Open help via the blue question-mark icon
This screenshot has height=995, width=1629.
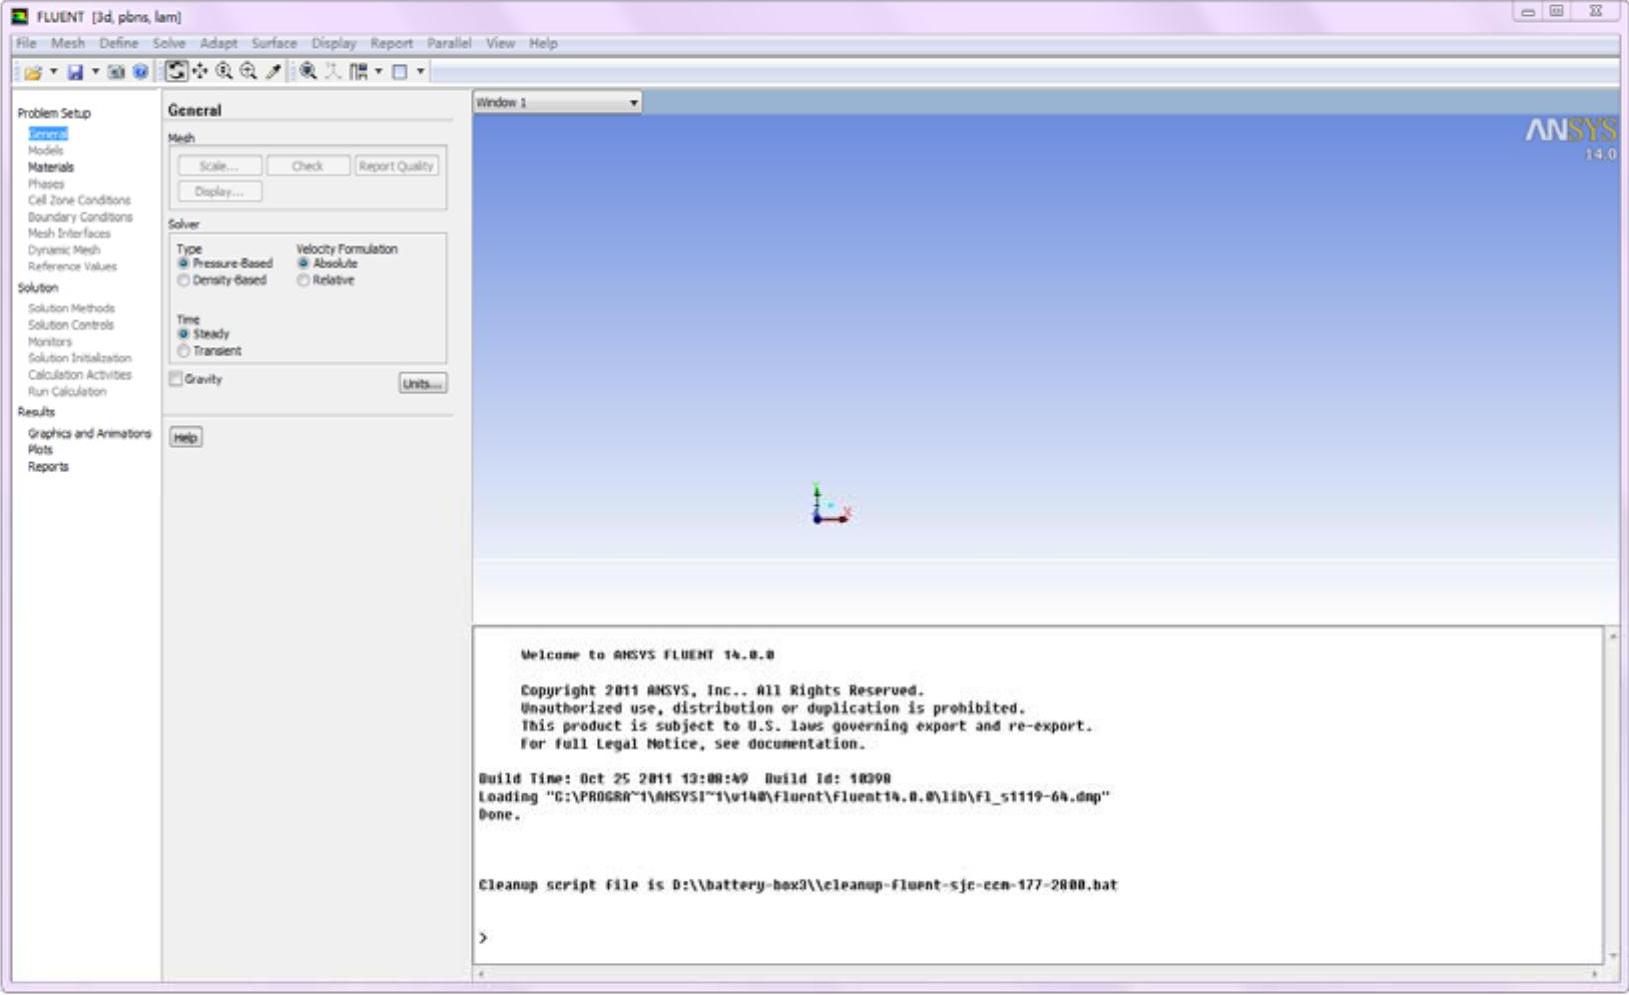(x=140, y=72)
